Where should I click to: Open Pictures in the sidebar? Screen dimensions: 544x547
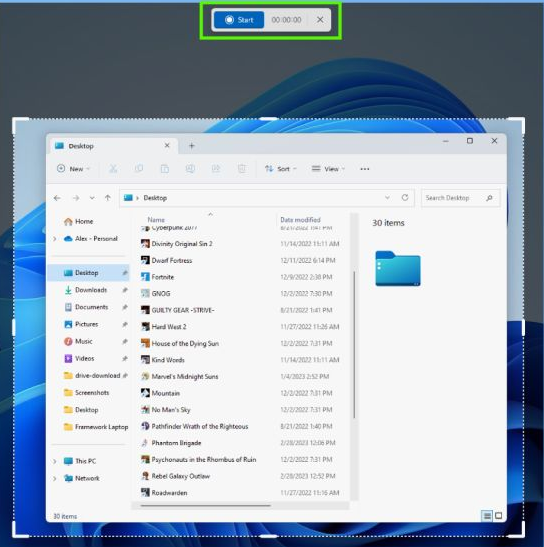(81, 324)
